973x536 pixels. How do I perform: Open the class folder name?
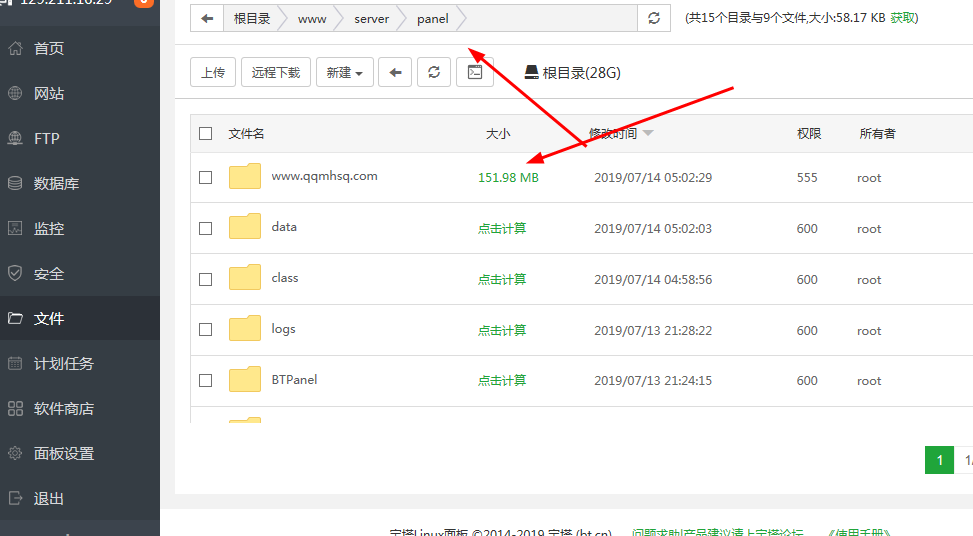[x=285, y=277]
